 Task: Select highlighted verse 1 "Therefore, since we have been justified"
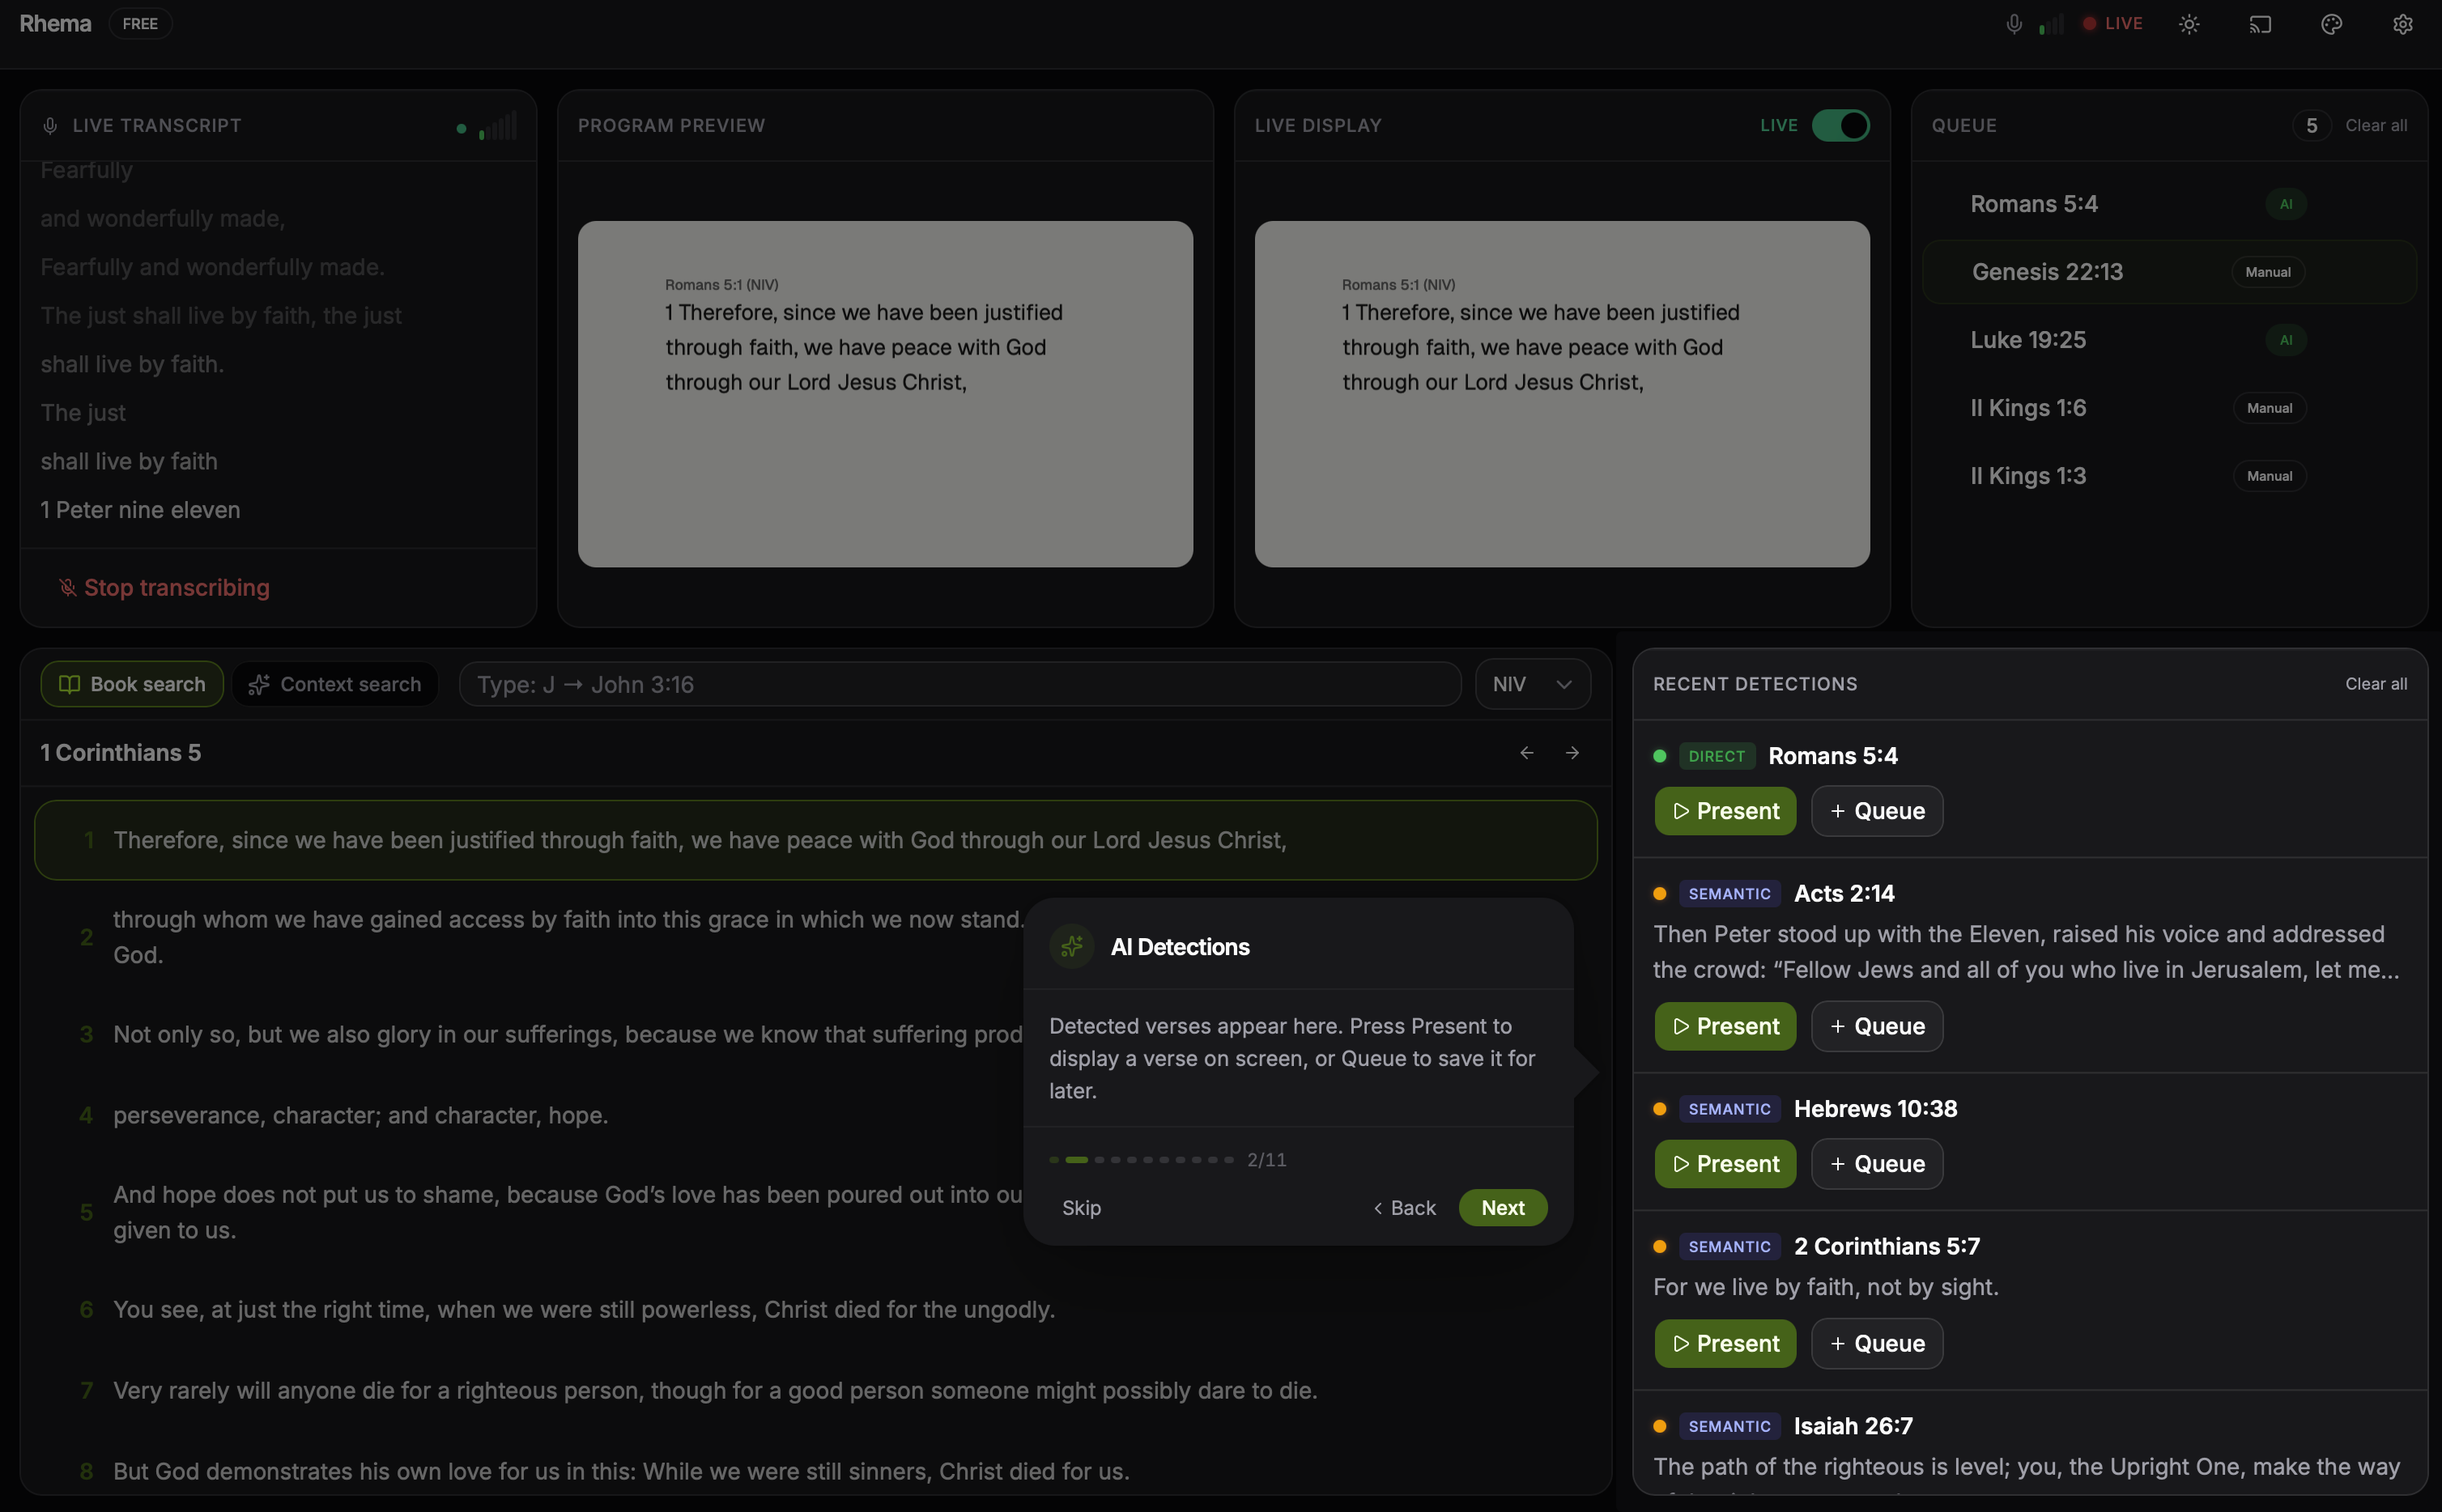point(815,840)
